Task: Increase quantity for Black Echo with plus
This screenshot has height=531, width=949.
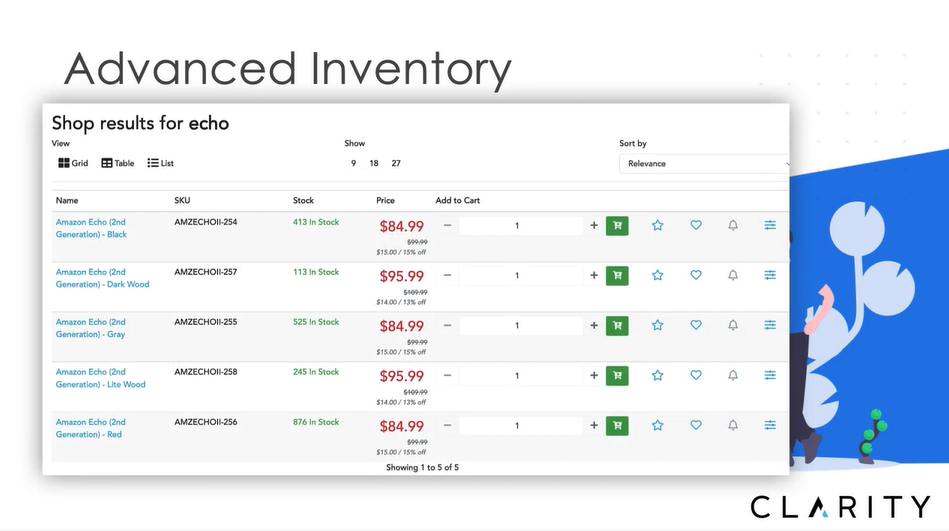Action: pyautogui.click(x=594, y=226)
